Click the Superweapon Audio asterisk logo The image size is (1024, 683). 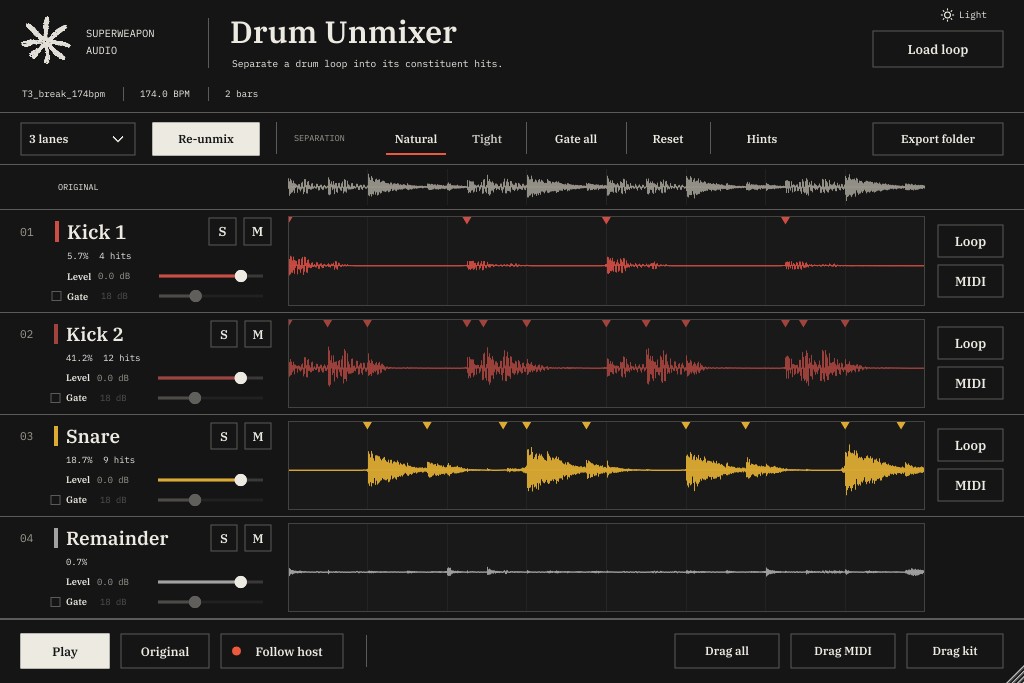point(46,40)
